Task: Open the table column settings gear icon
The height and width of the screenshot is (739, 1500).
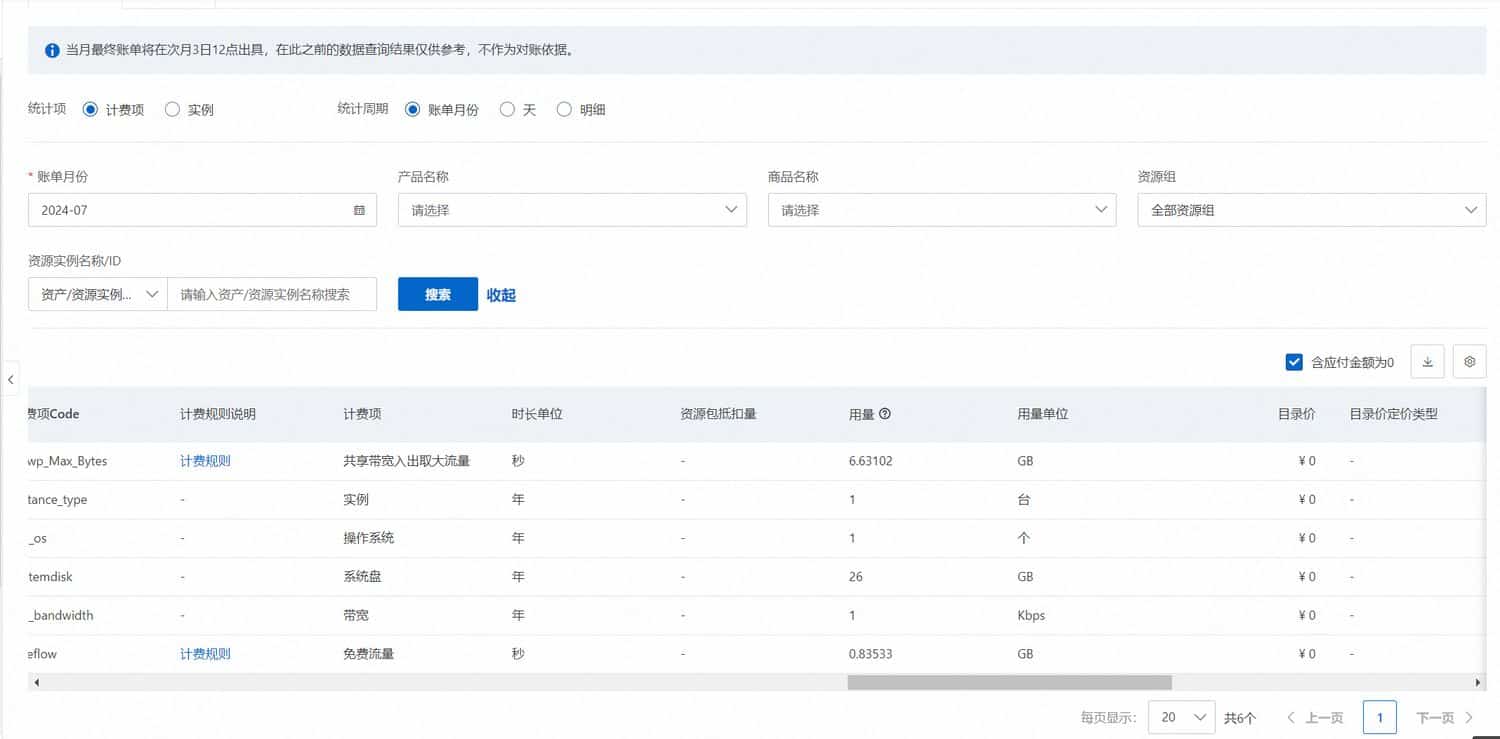Action: [1469, 361]
